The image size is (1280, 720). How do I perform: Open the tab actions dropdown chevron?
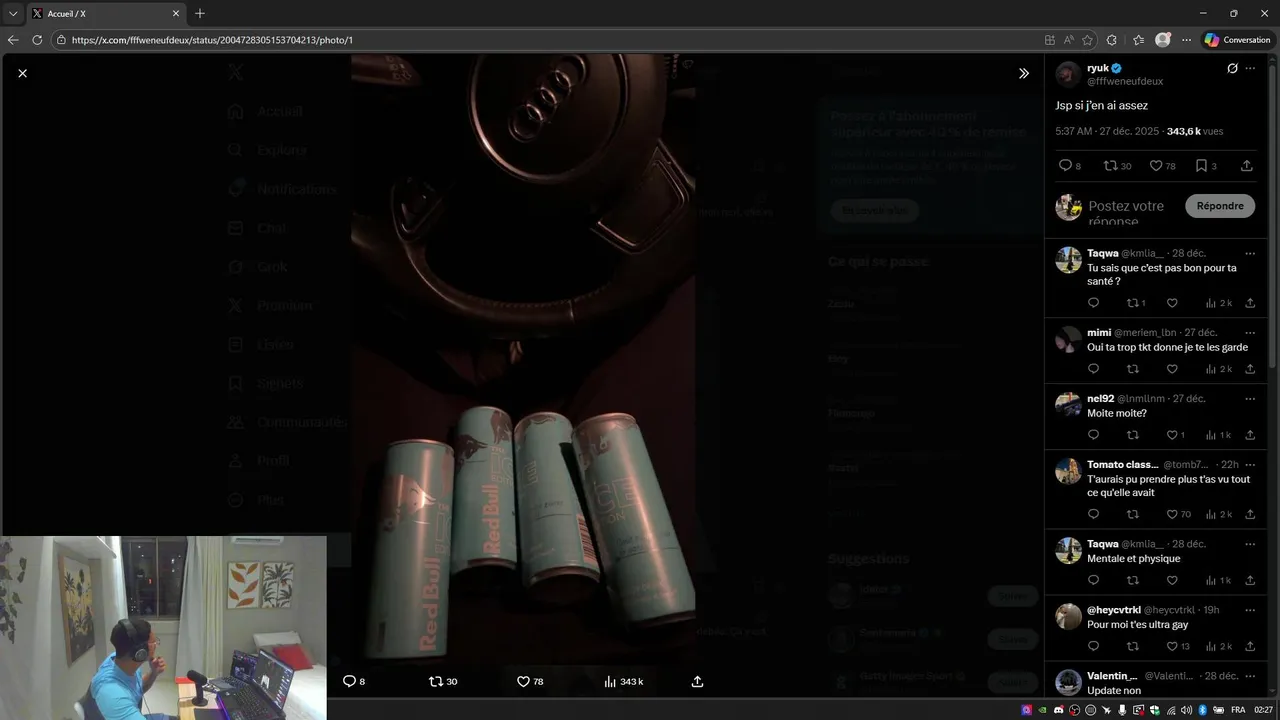[x=12, y=13]
